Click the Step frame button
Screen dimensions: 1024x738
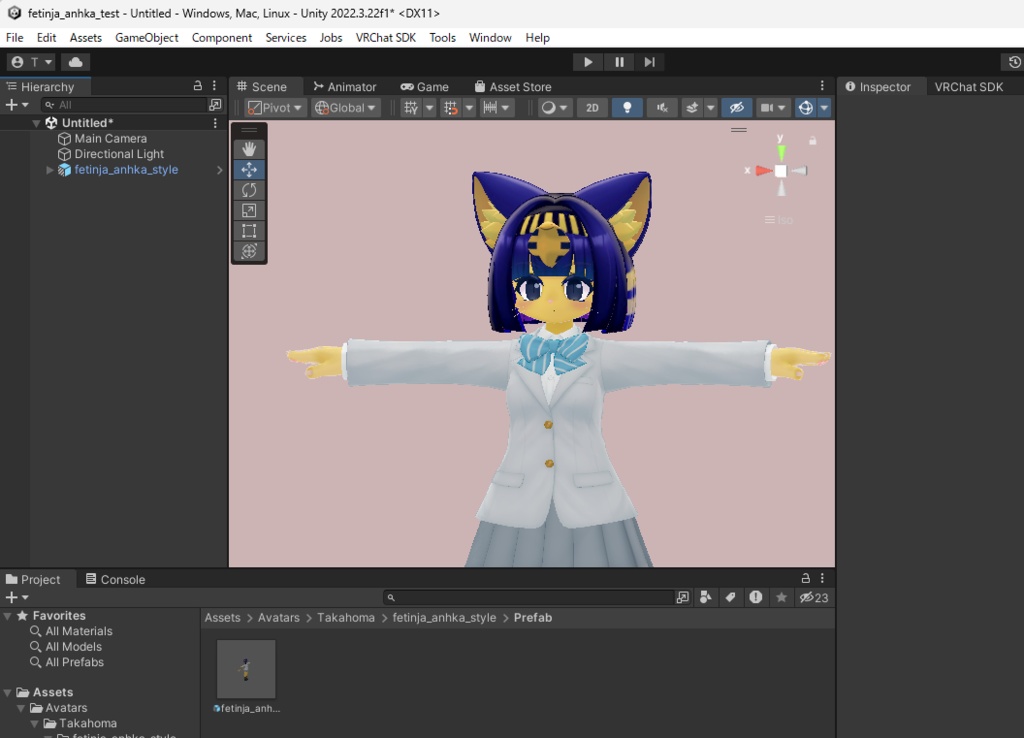pyautogui.click(x=649, y=62)
